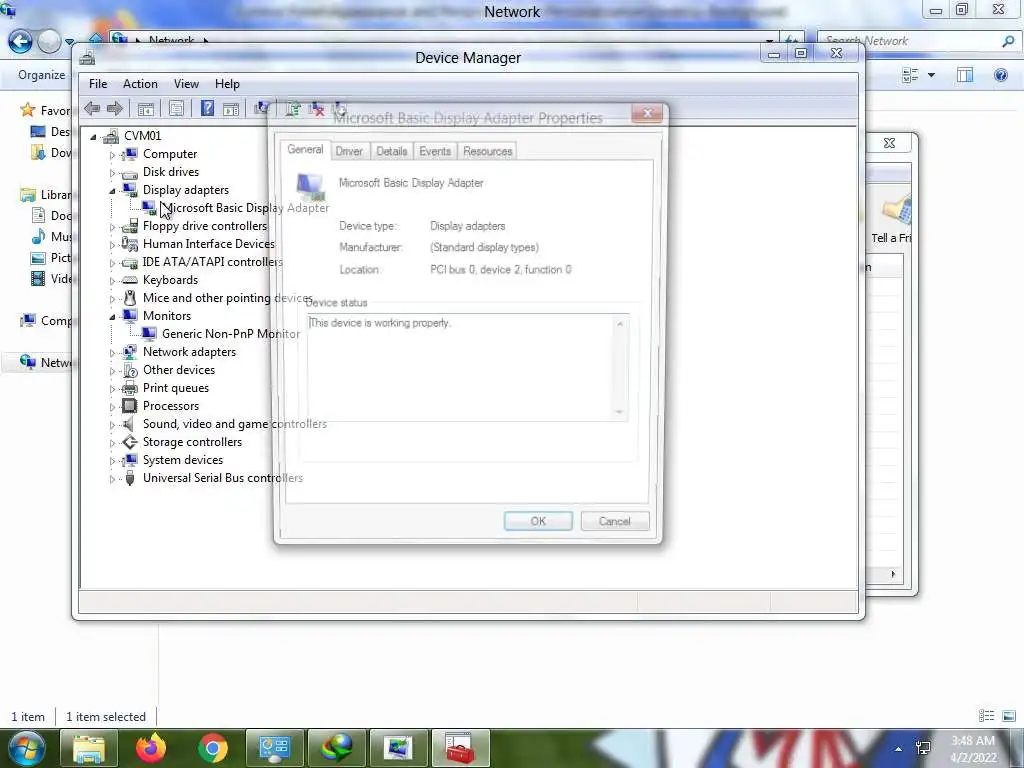Image resolution: width=1024 pixels, height=768 pixels.
Task: Select the General tab in properties dialog
Action: (305, 150)
